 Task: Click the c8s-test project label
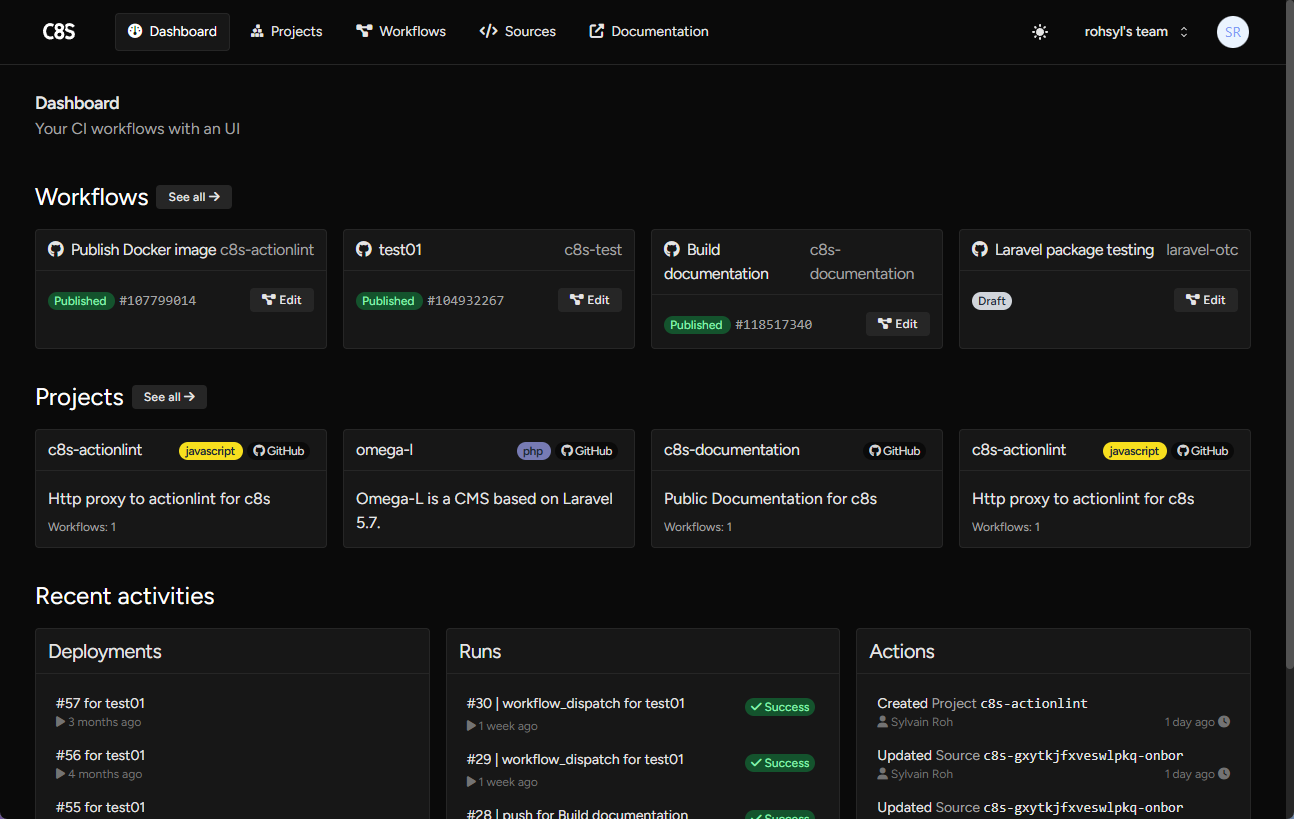click(x=593, y=250)
